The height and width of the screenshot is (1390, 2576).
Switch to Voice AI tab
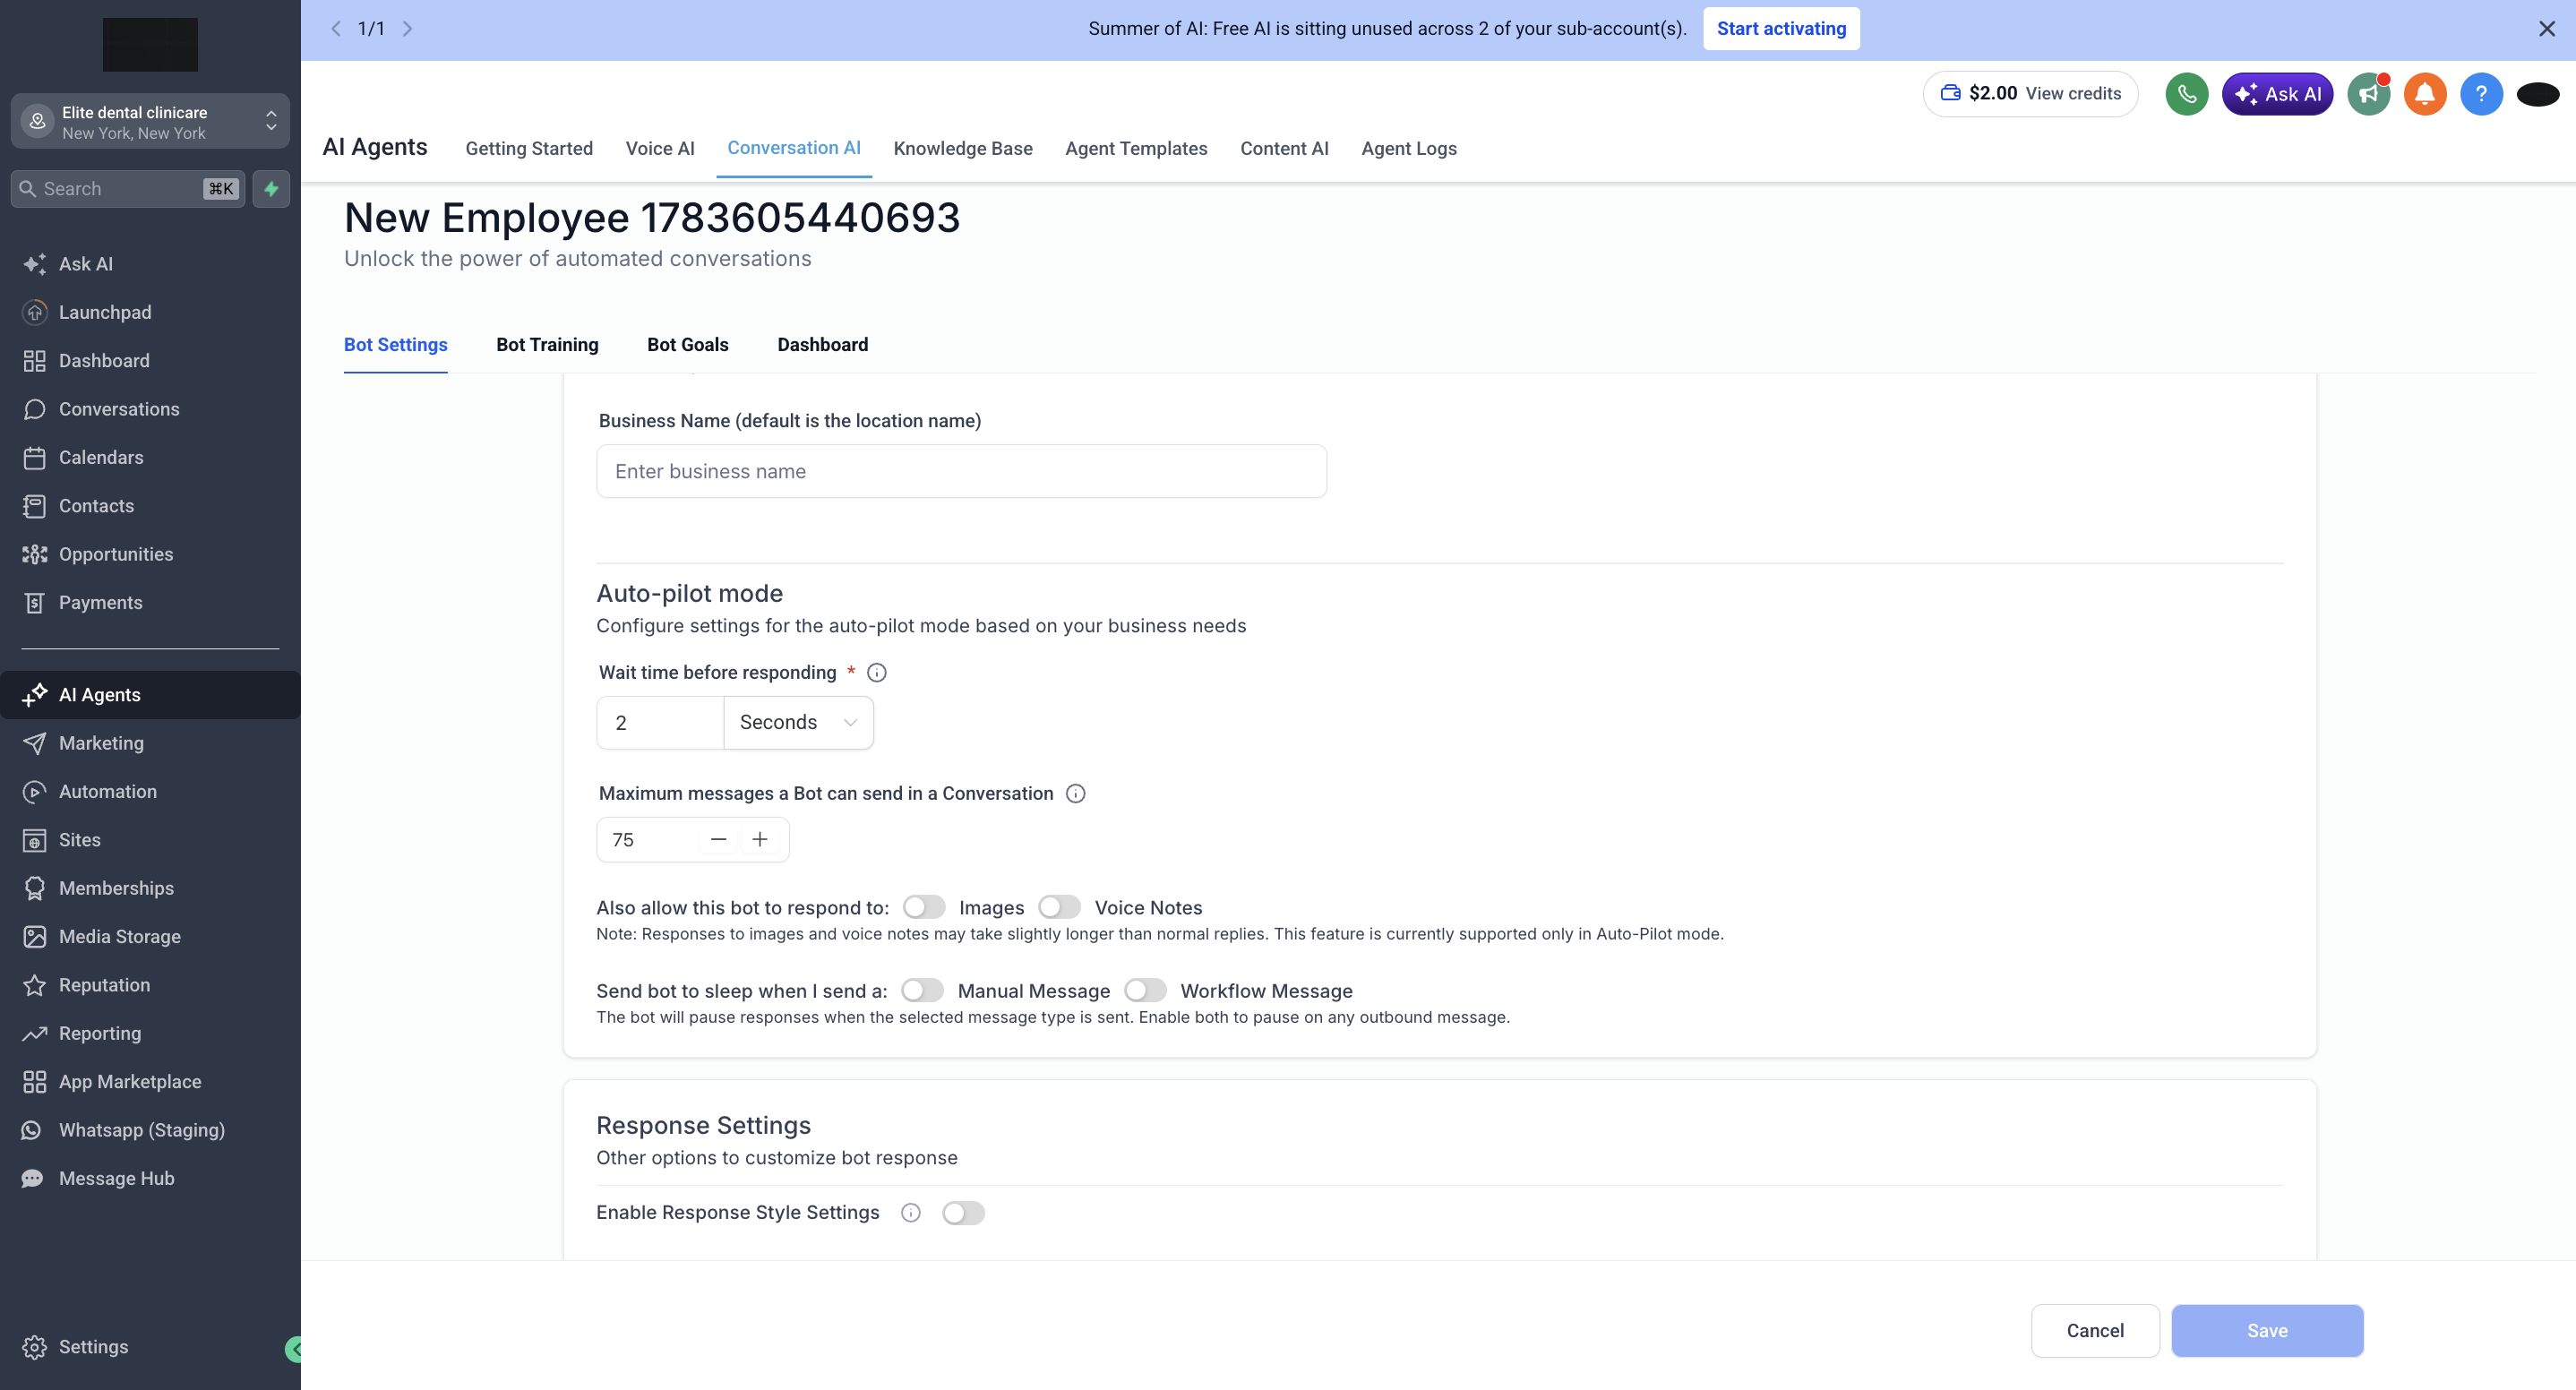660,149
